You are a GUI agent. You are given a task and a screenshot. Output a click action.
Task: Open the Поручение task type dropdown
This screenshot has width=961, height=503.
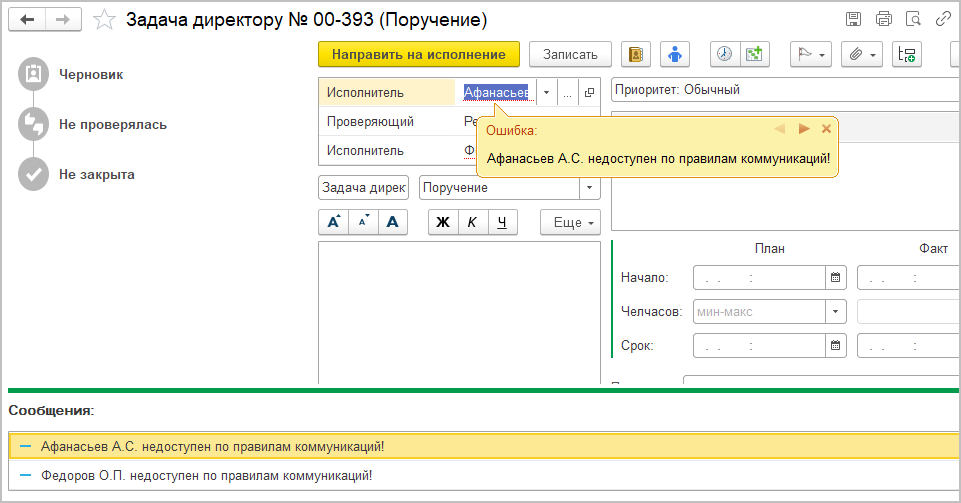(x=589, y=188)
